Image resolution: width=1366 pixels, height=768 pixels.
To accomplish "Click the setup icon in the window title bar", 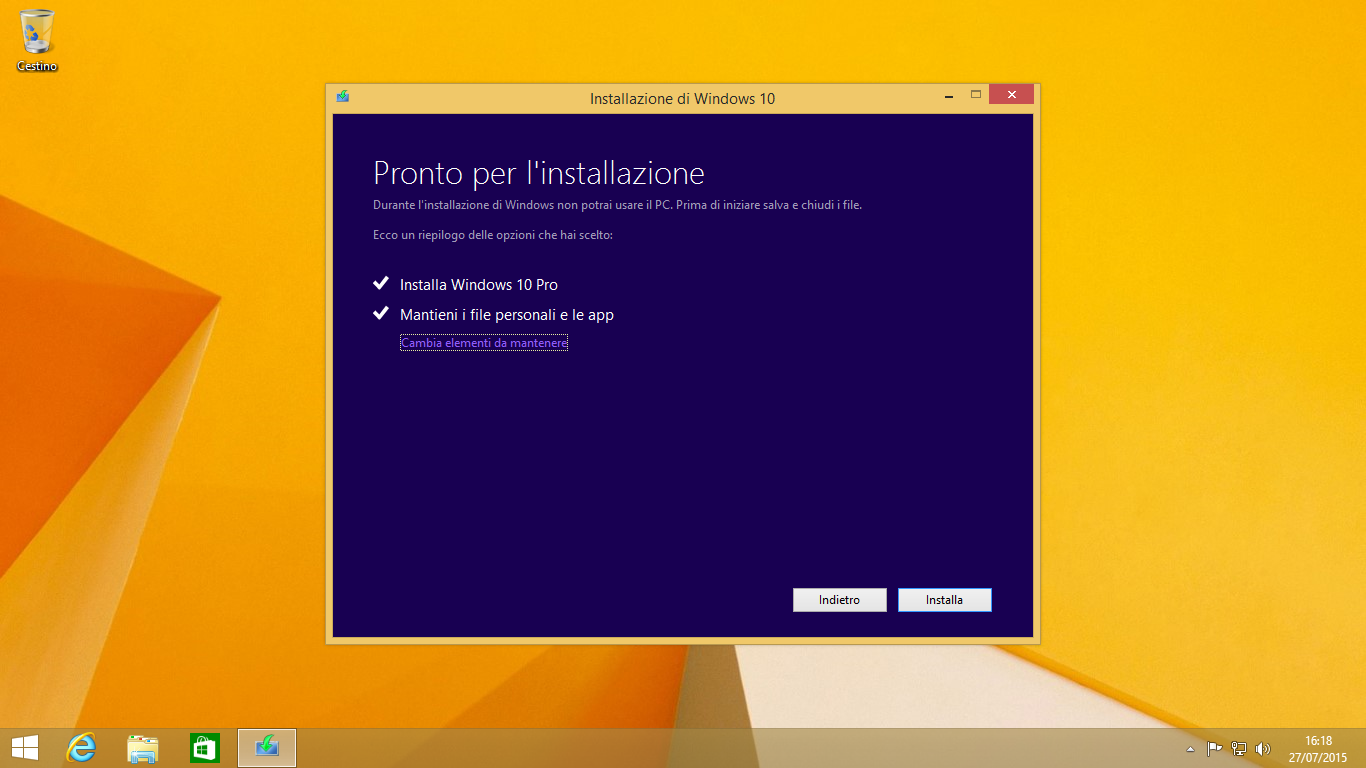I will coord(341,94).
